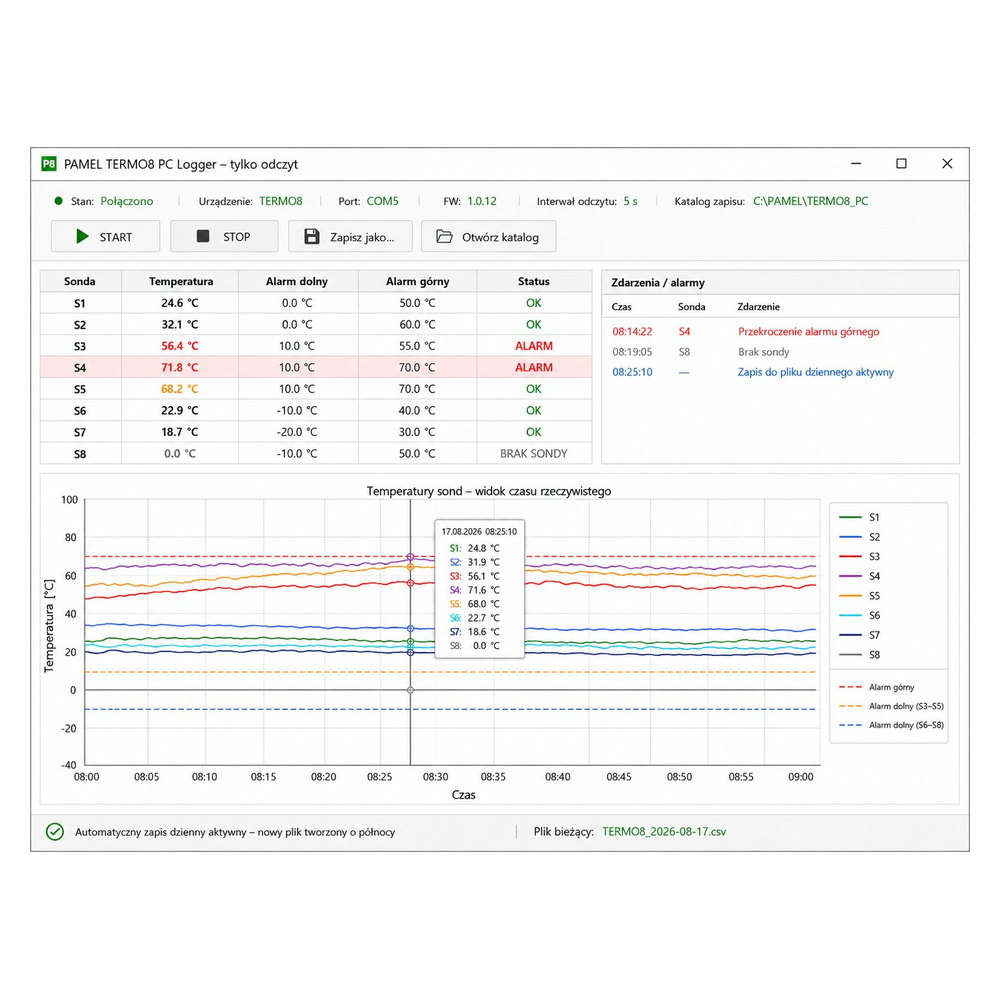
Task: Click the 'Połączono' connection state text
Action: (x=127, y=201)
